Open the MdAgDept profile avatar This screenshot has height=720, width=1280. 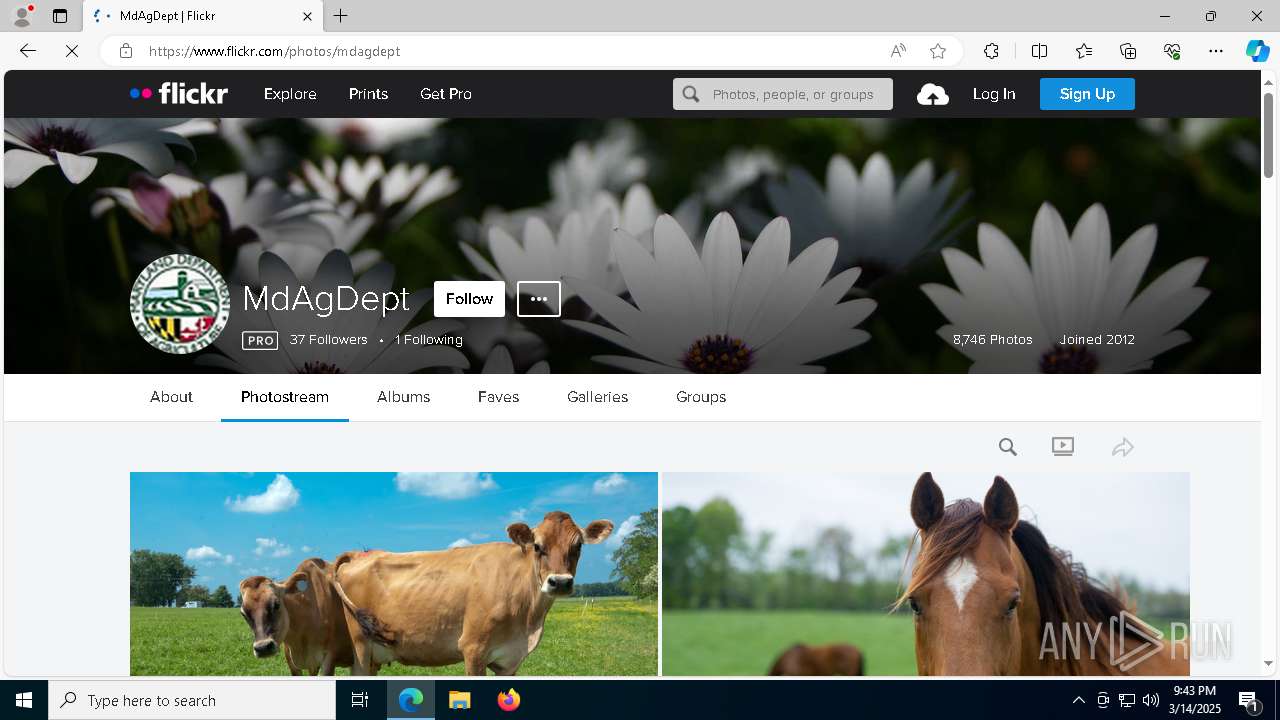point(180,304)
